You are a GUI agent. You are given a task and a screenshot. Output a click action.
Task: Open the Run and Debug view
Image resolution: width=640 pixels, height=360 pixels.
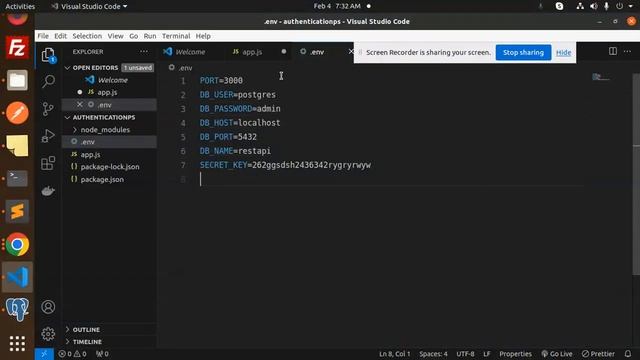click(x=48, y=136)
